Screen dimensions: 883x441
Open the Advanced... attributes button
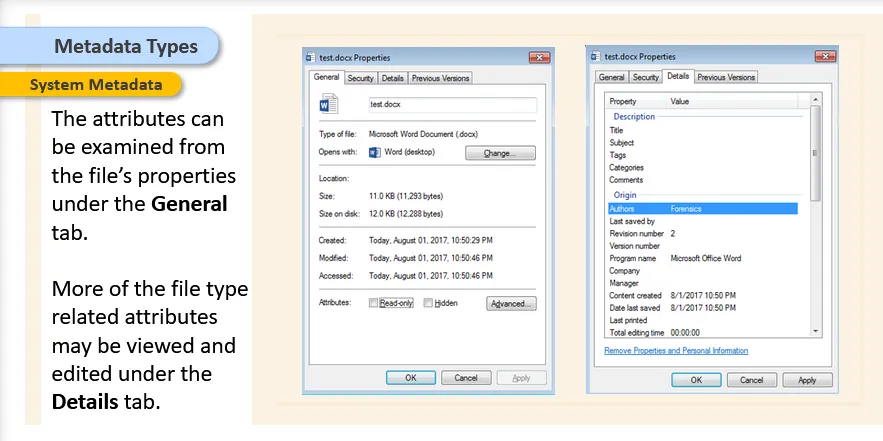(511, 303)
